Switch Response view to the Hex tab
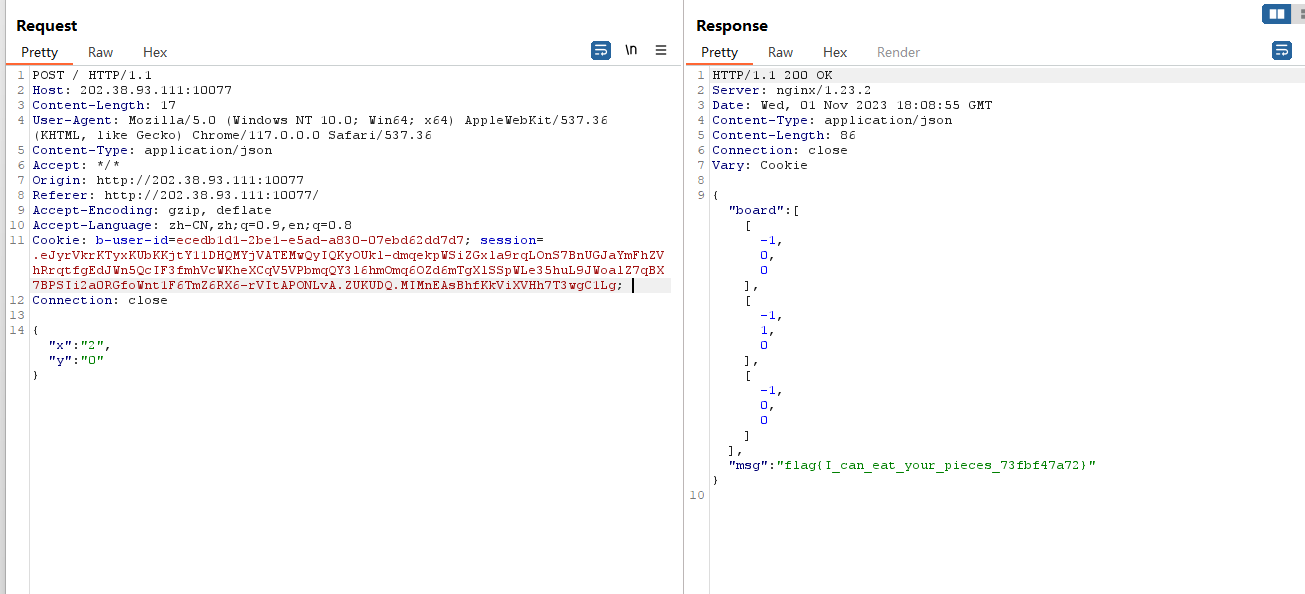 (835, 52)
